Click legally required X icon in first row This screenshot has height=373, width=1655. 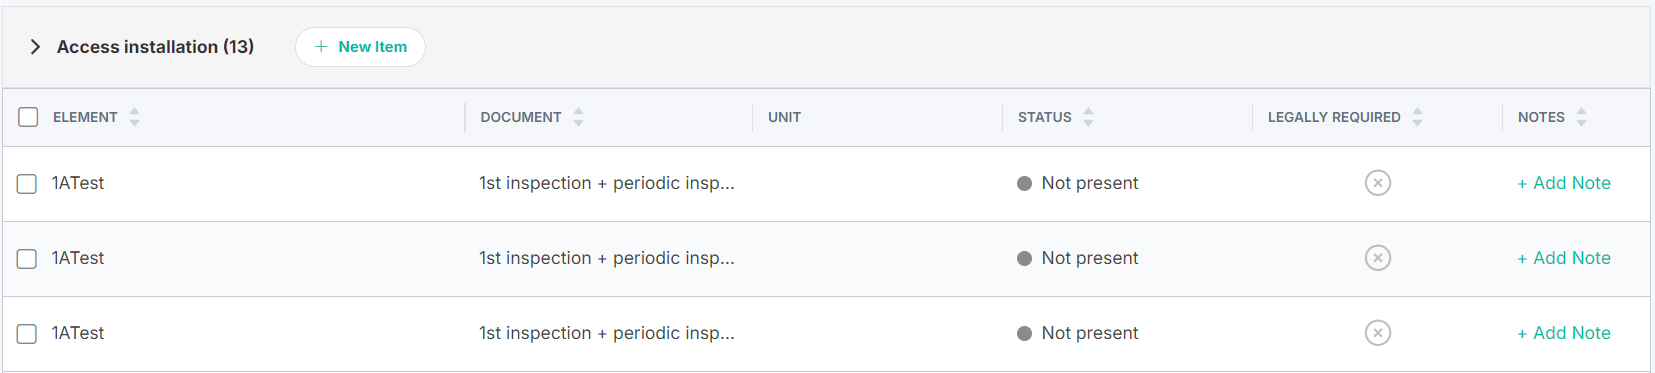pyautogui.click(x=1378, y=183)
